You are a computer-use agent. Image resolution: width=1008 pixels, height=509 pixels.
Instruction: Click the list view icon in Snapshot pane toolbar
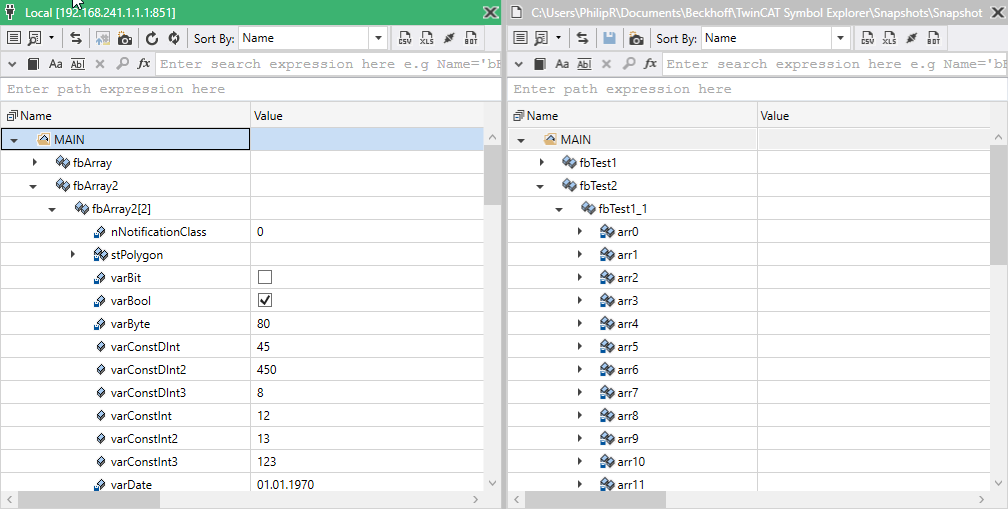coord(521,38)
